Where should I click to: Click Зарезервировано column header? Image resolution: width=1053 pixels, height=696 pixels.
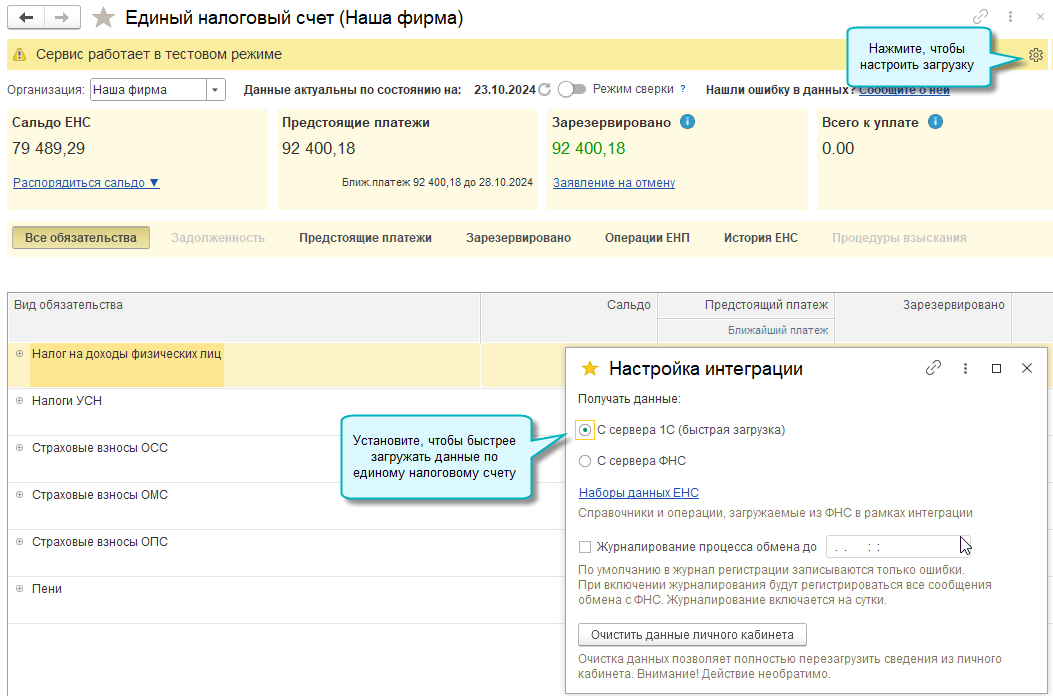coord(923,317)
